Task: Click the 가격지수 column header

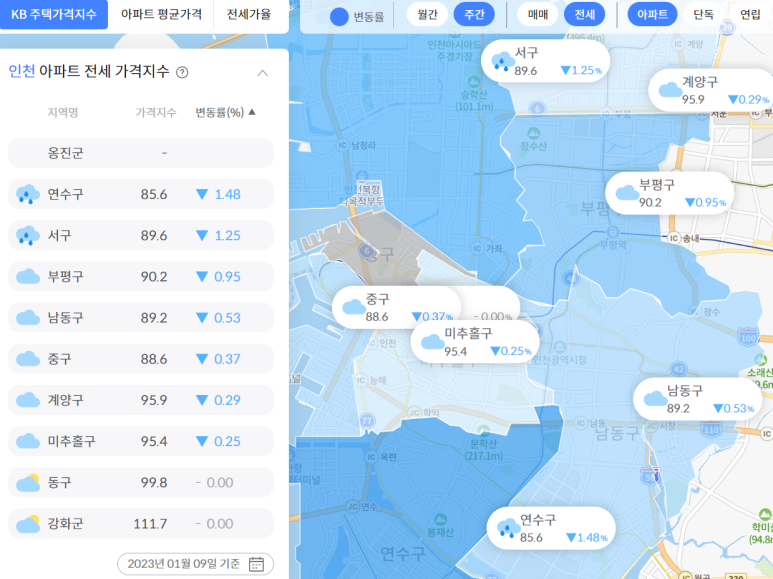Action: [x=156, y=112]
